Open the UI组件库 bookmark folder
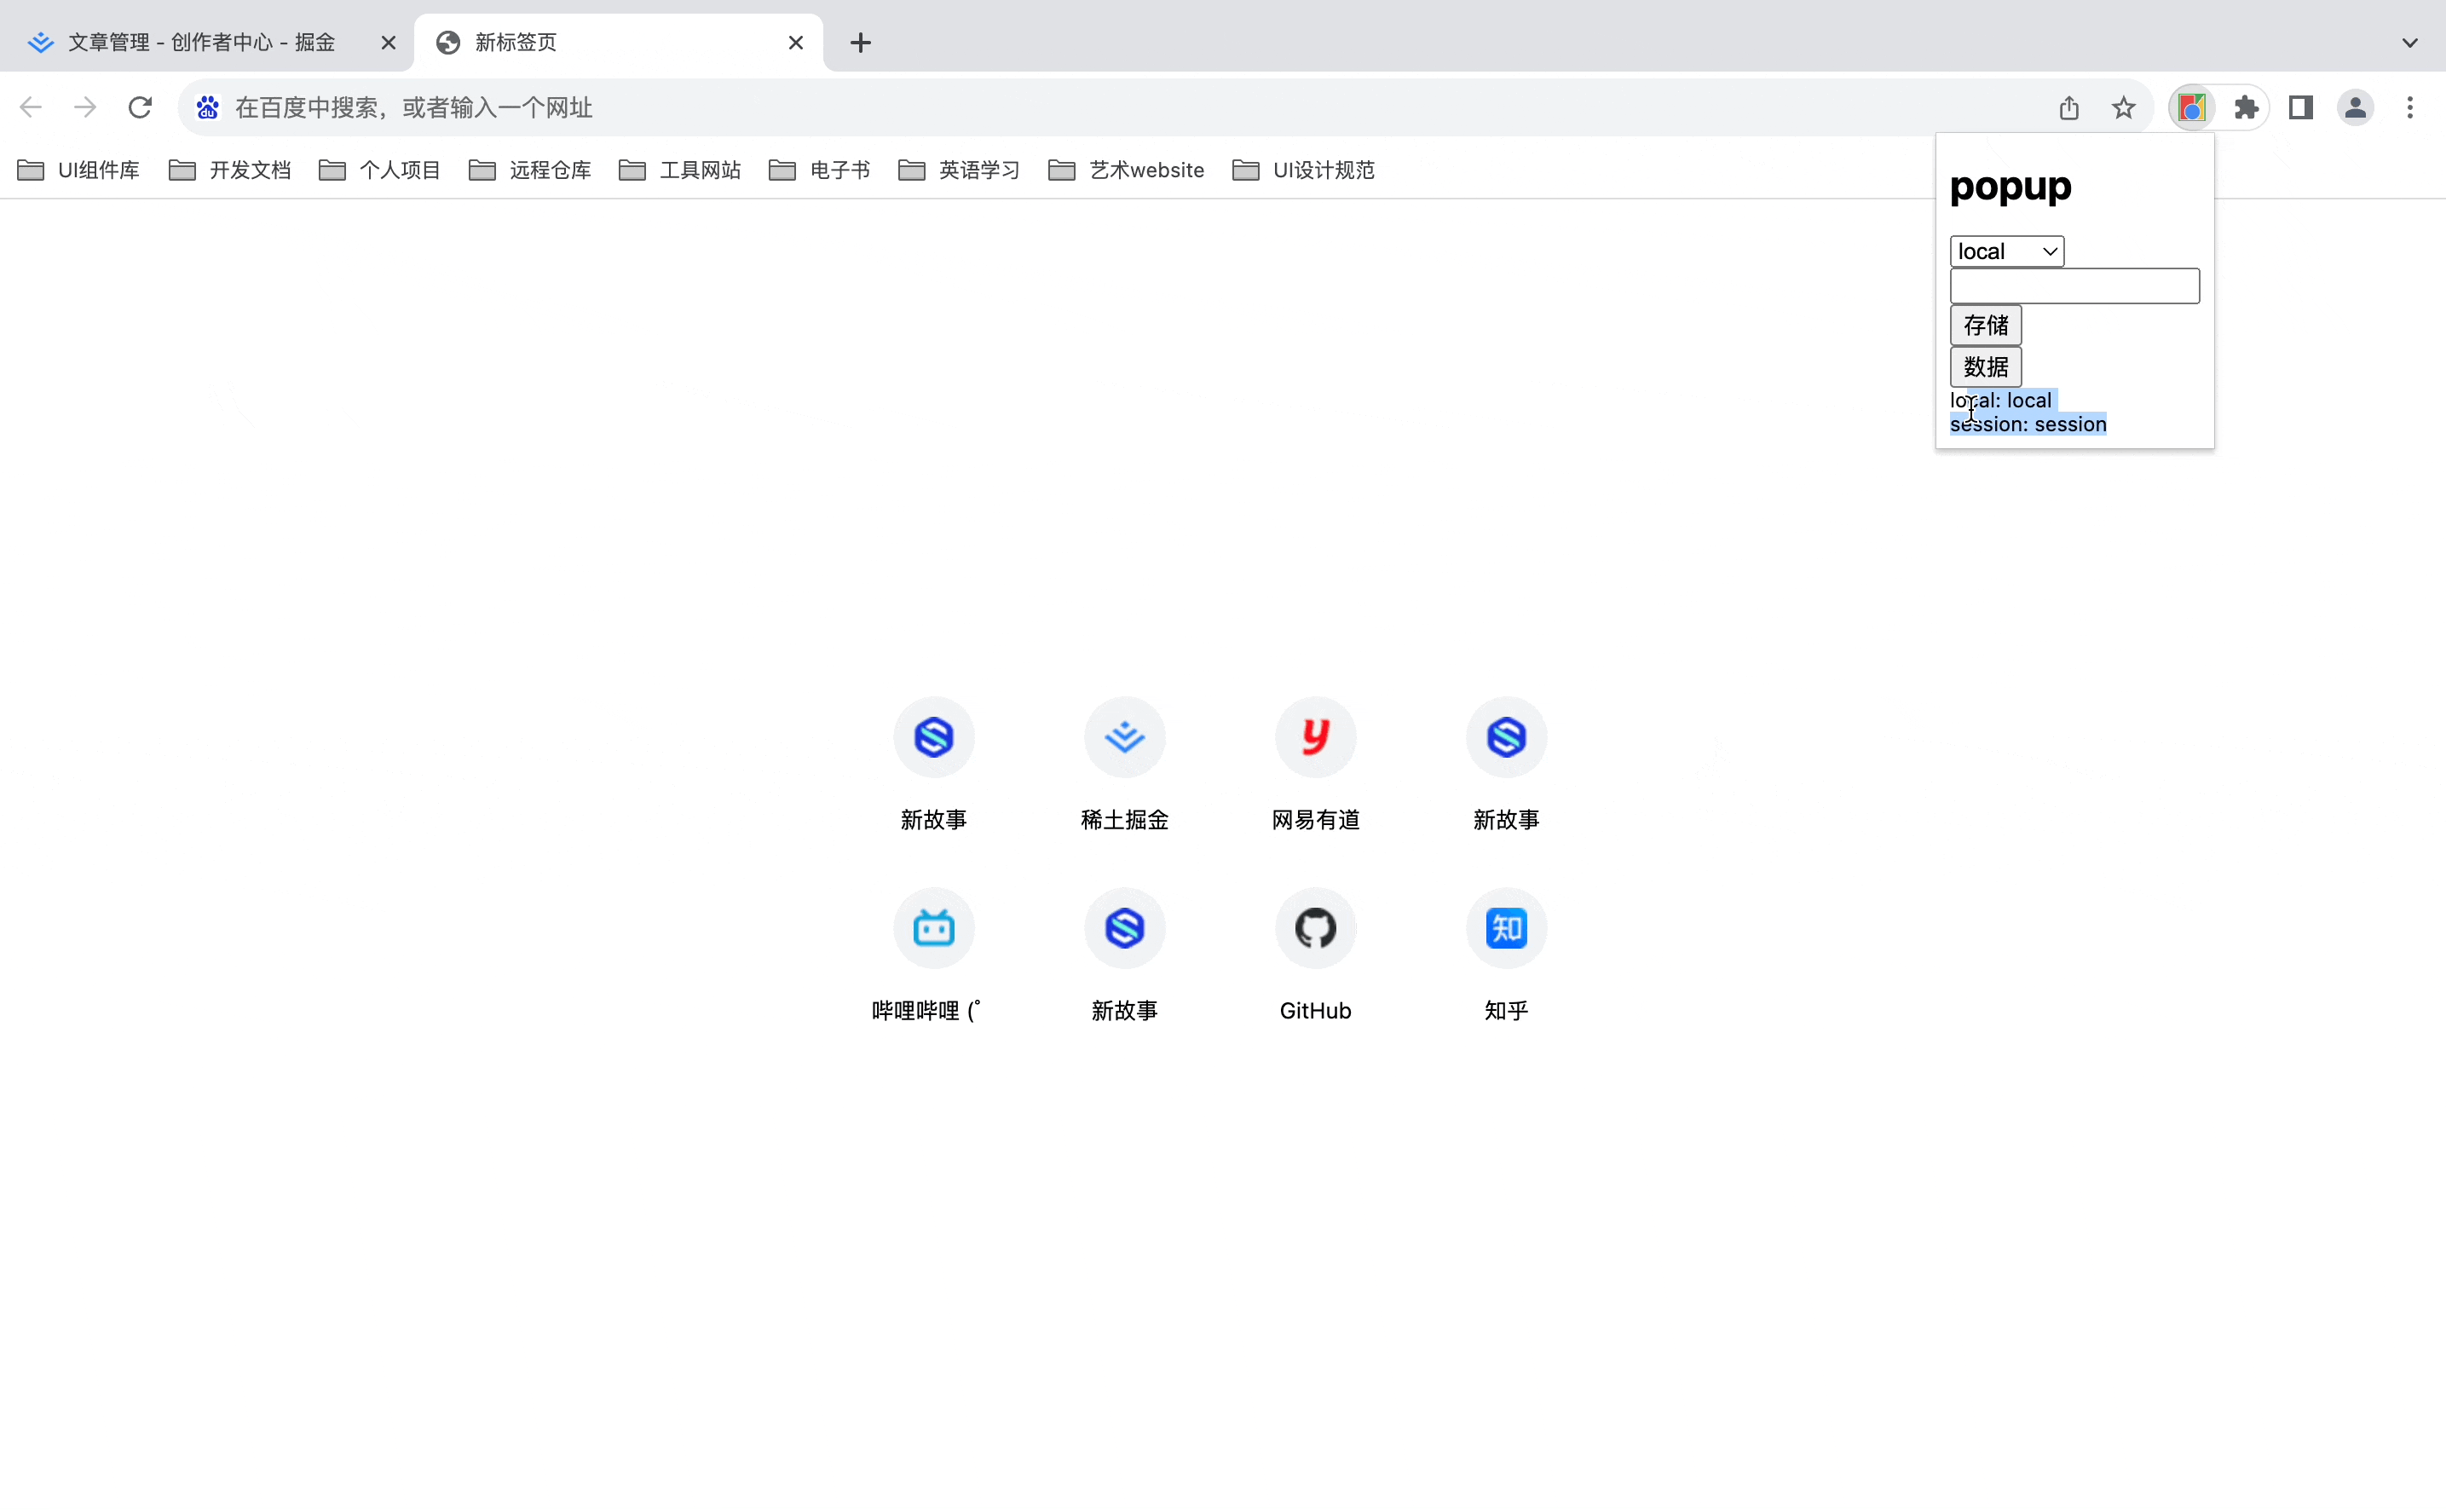Image resolution: width=2446 pixels, height=1512 pixels. click(x=79, y=170)
